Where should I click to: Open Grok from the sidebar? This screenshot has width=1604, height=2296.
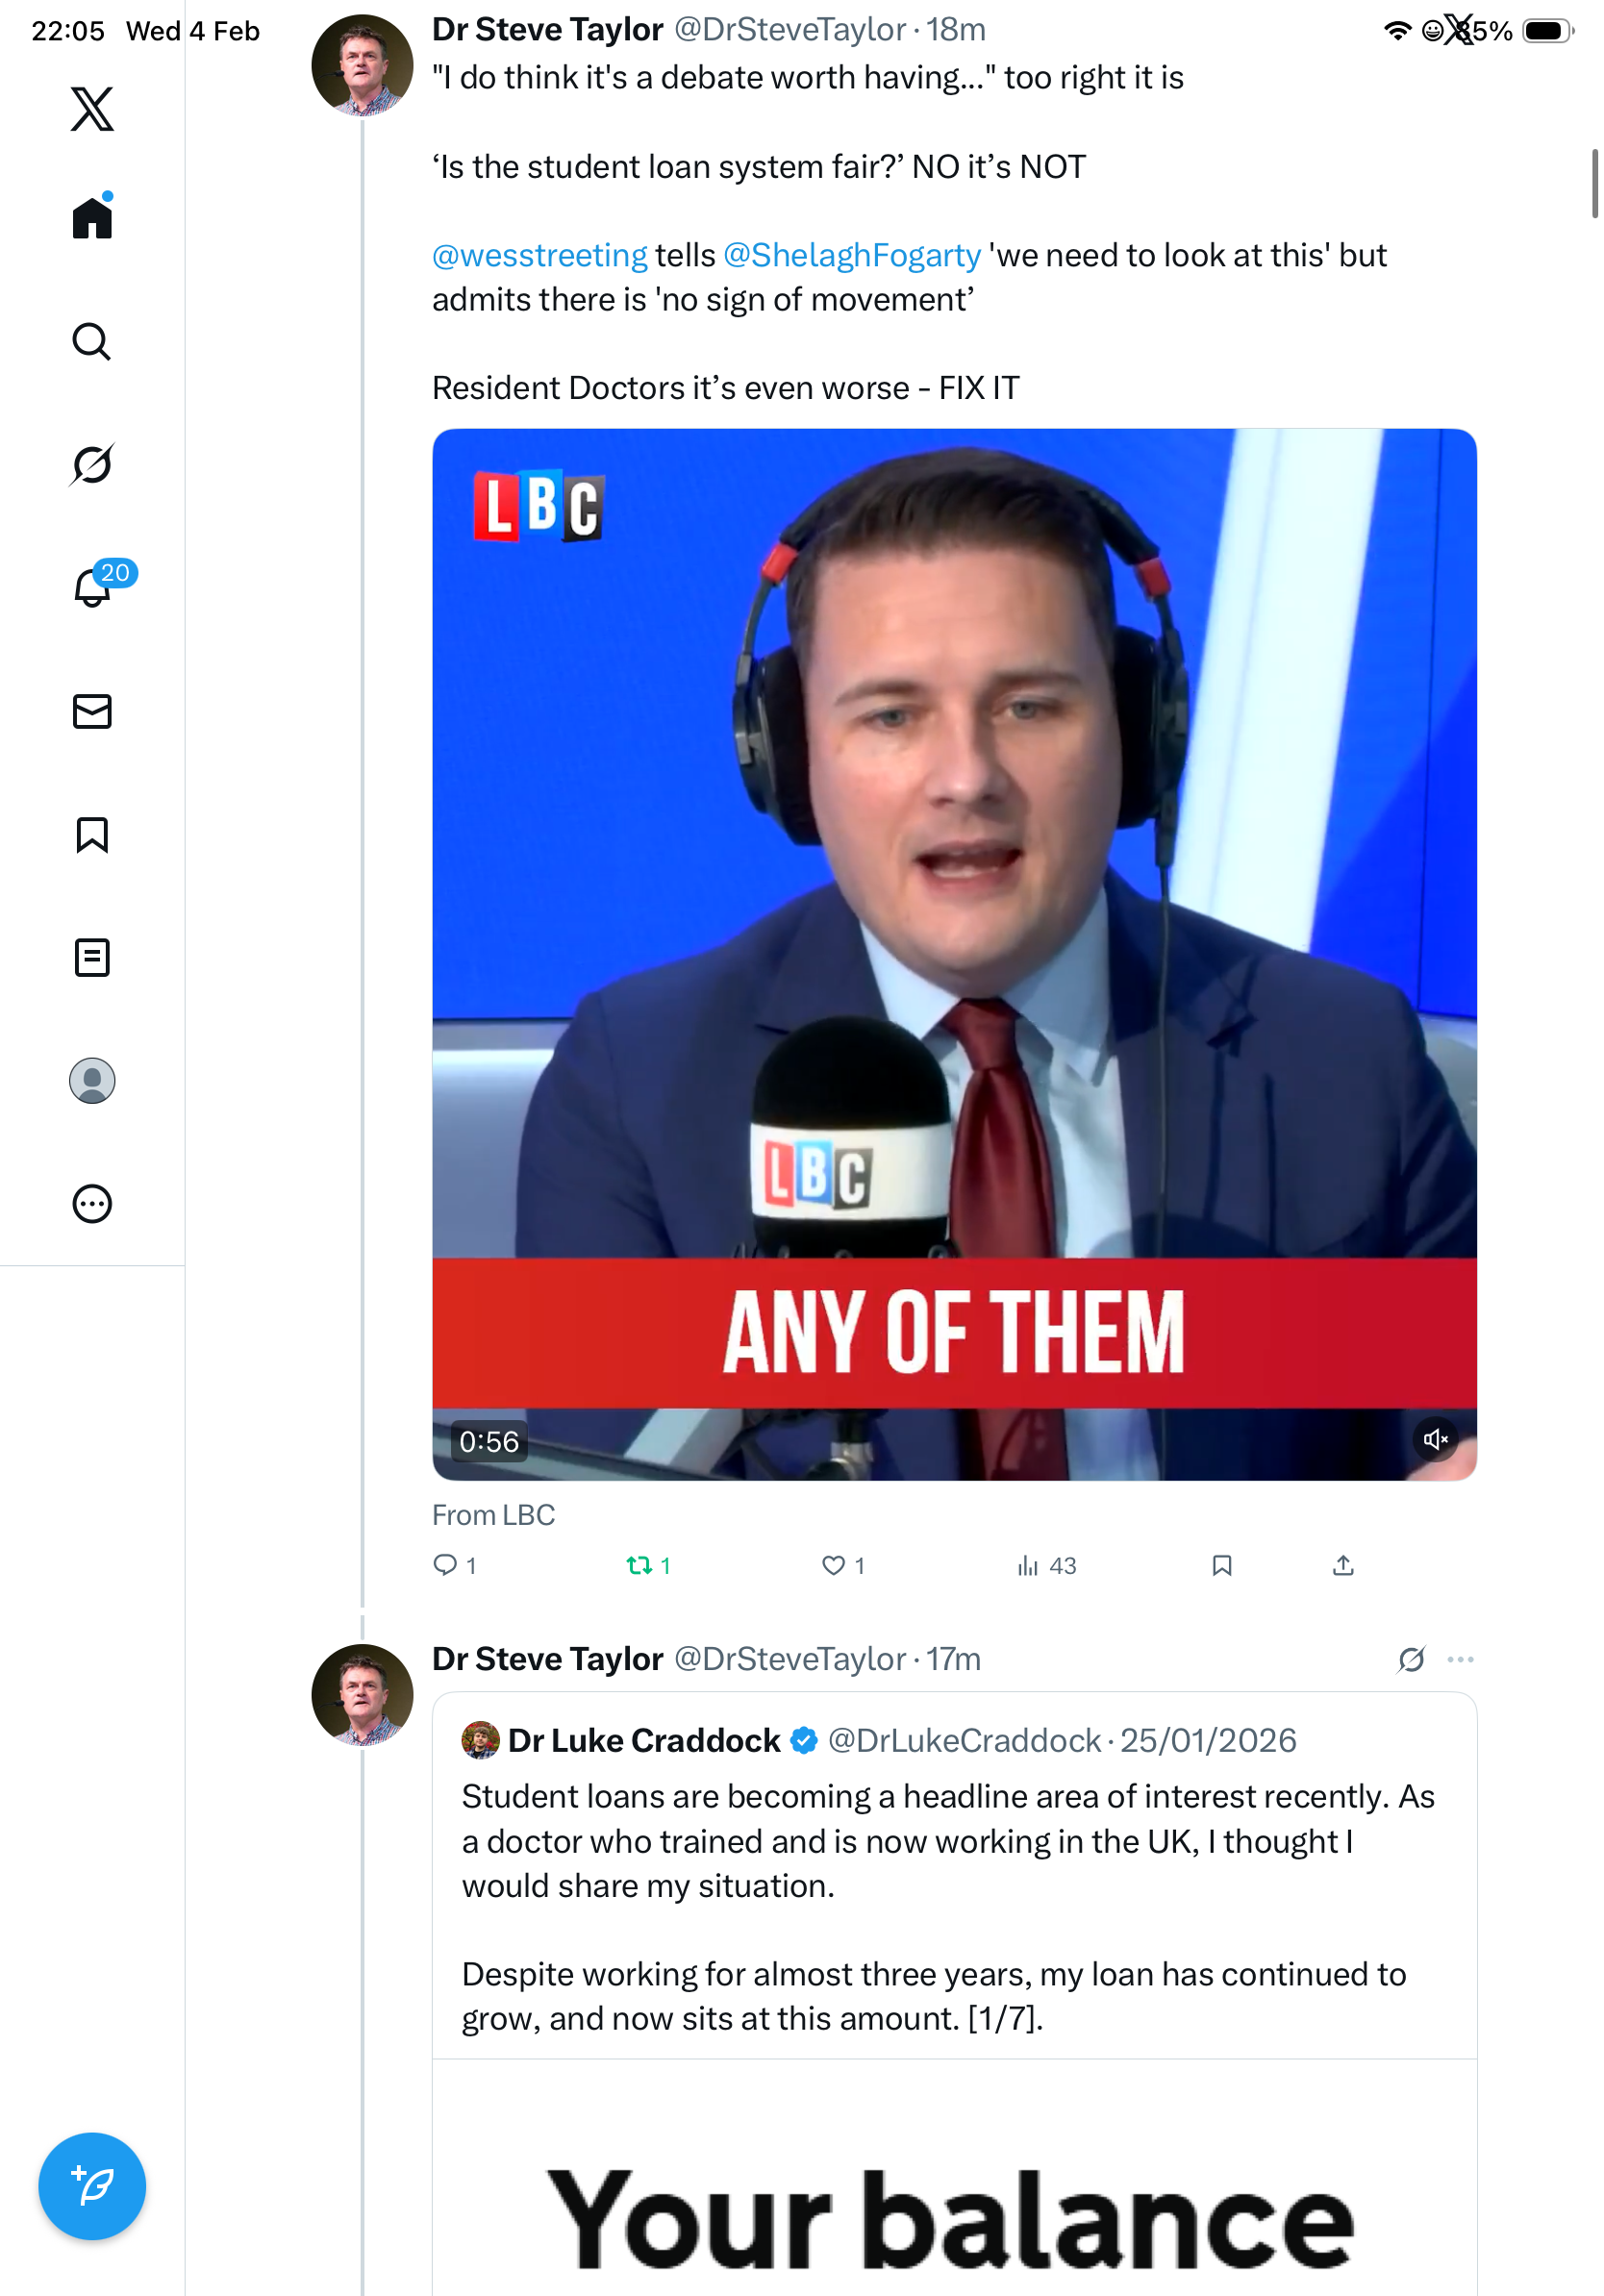point(92,464)
